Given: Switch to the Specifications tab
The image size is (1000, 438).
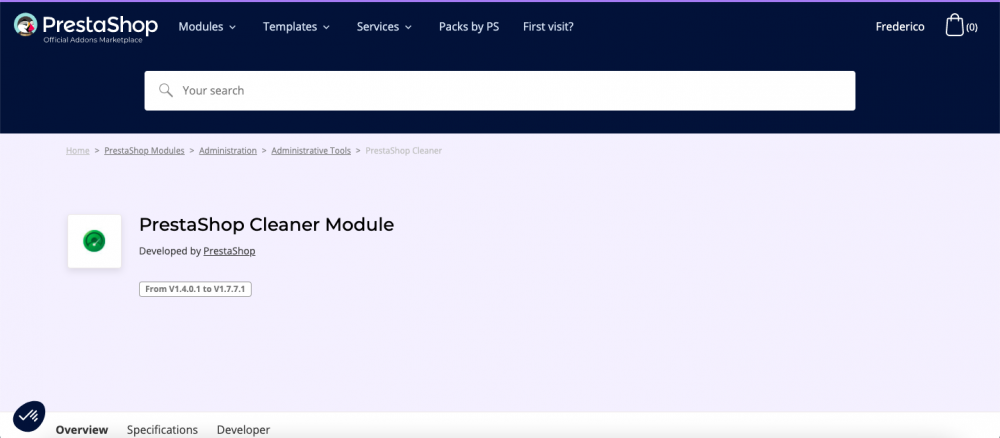Looking at the screenshot, I should tap(163, 430).
